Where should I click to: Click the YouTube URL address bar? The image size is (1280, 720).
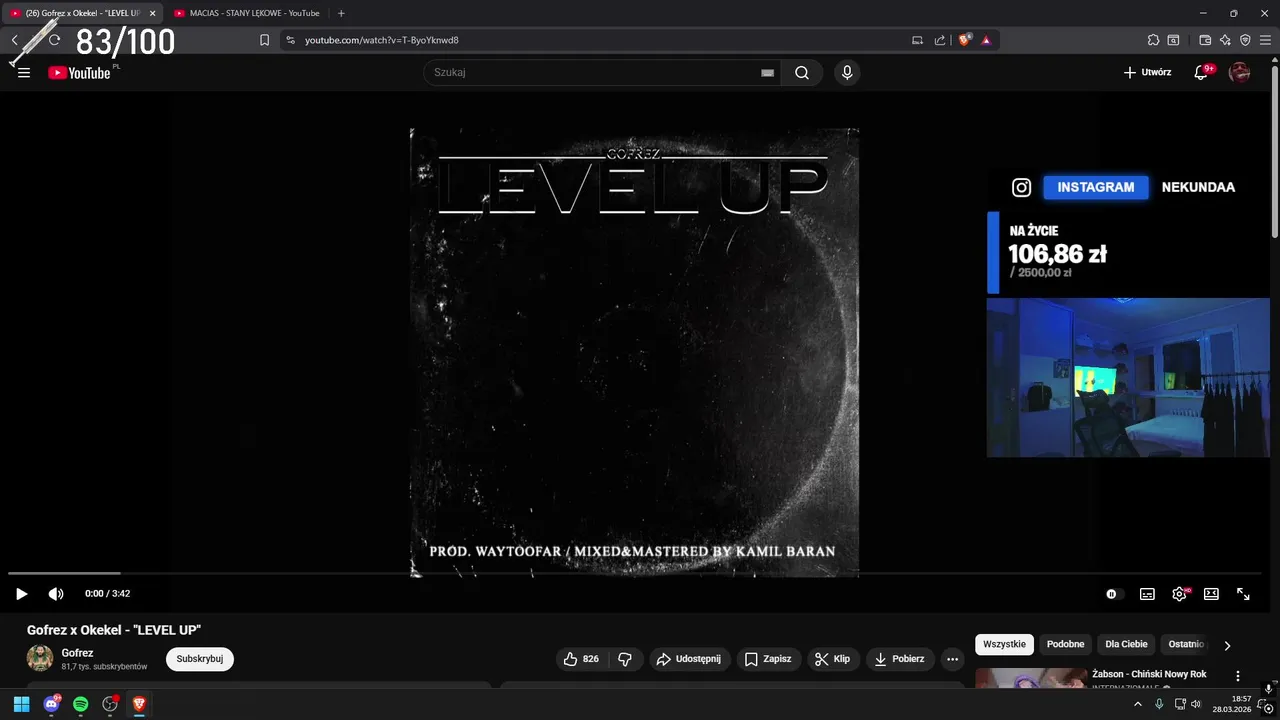click(600, 40)
